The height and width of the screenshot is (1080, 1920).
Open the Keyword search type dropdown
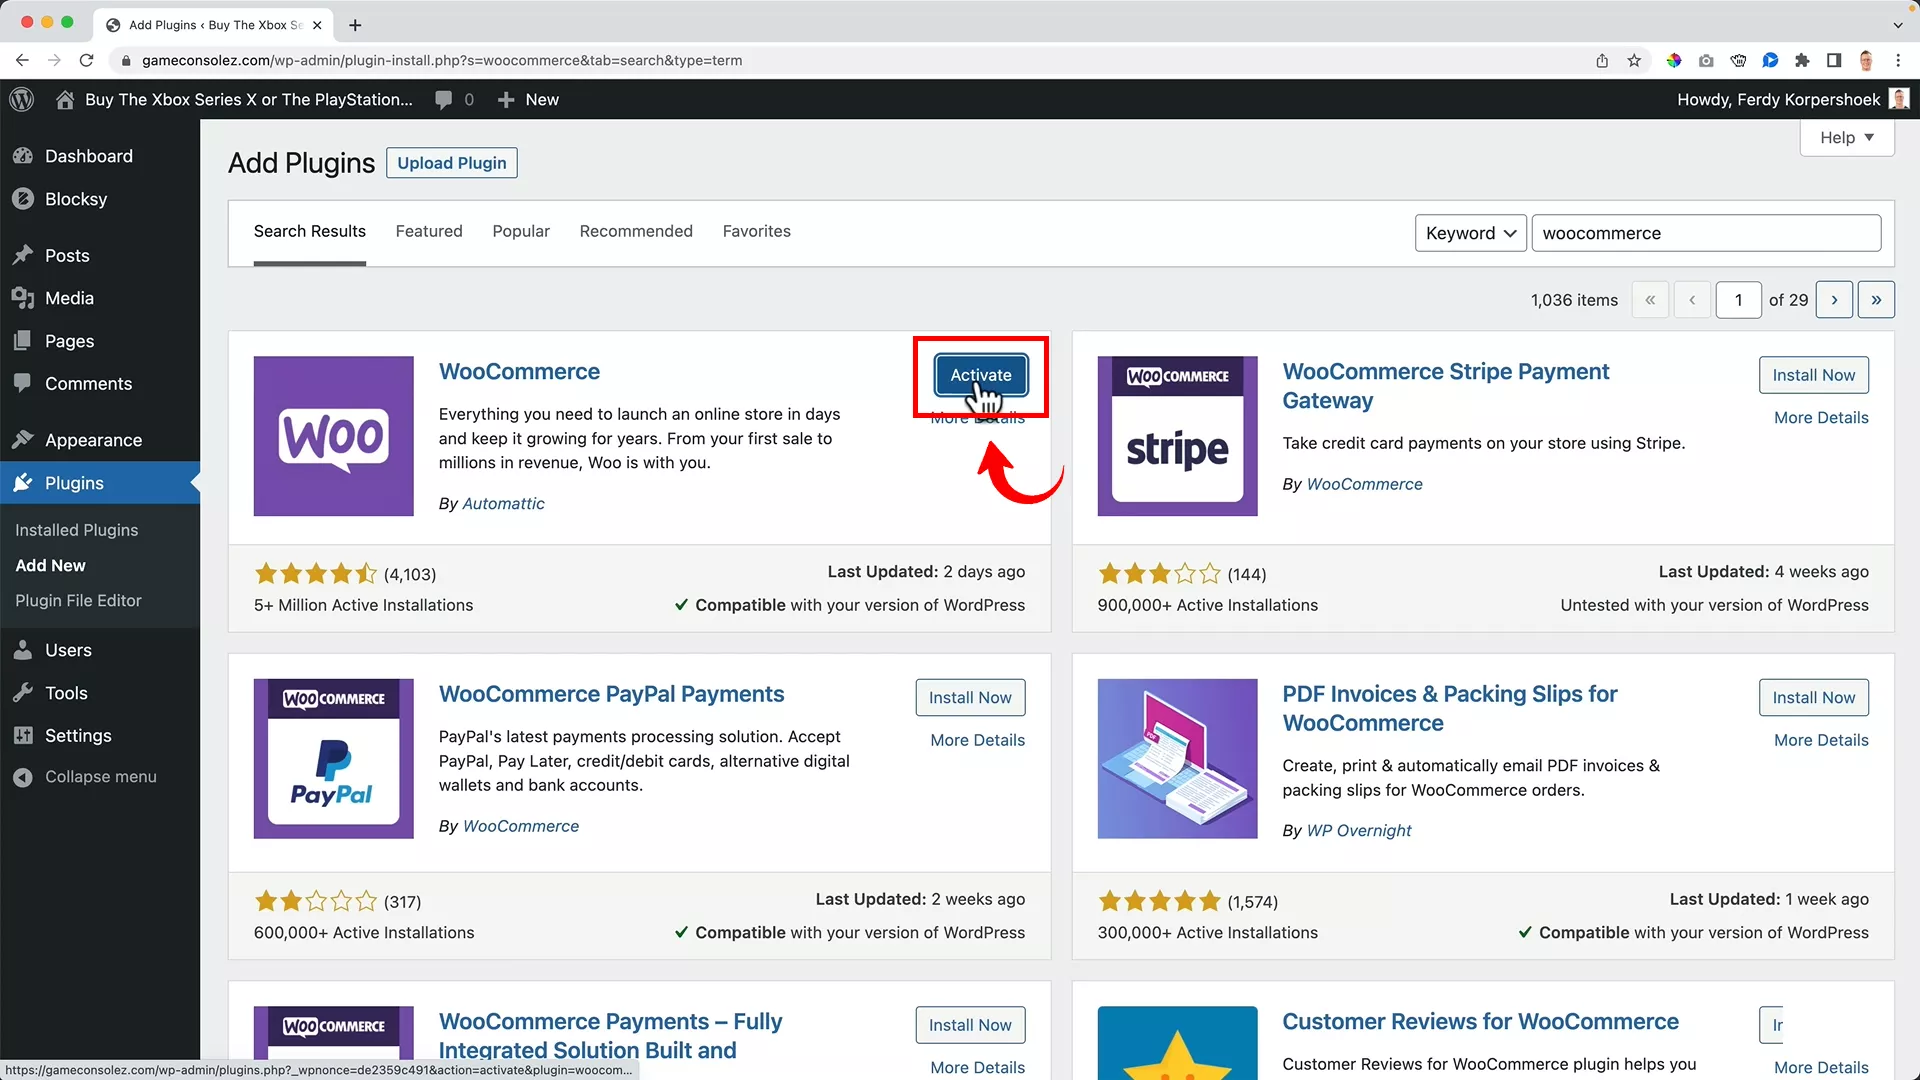coord(1469,232)
